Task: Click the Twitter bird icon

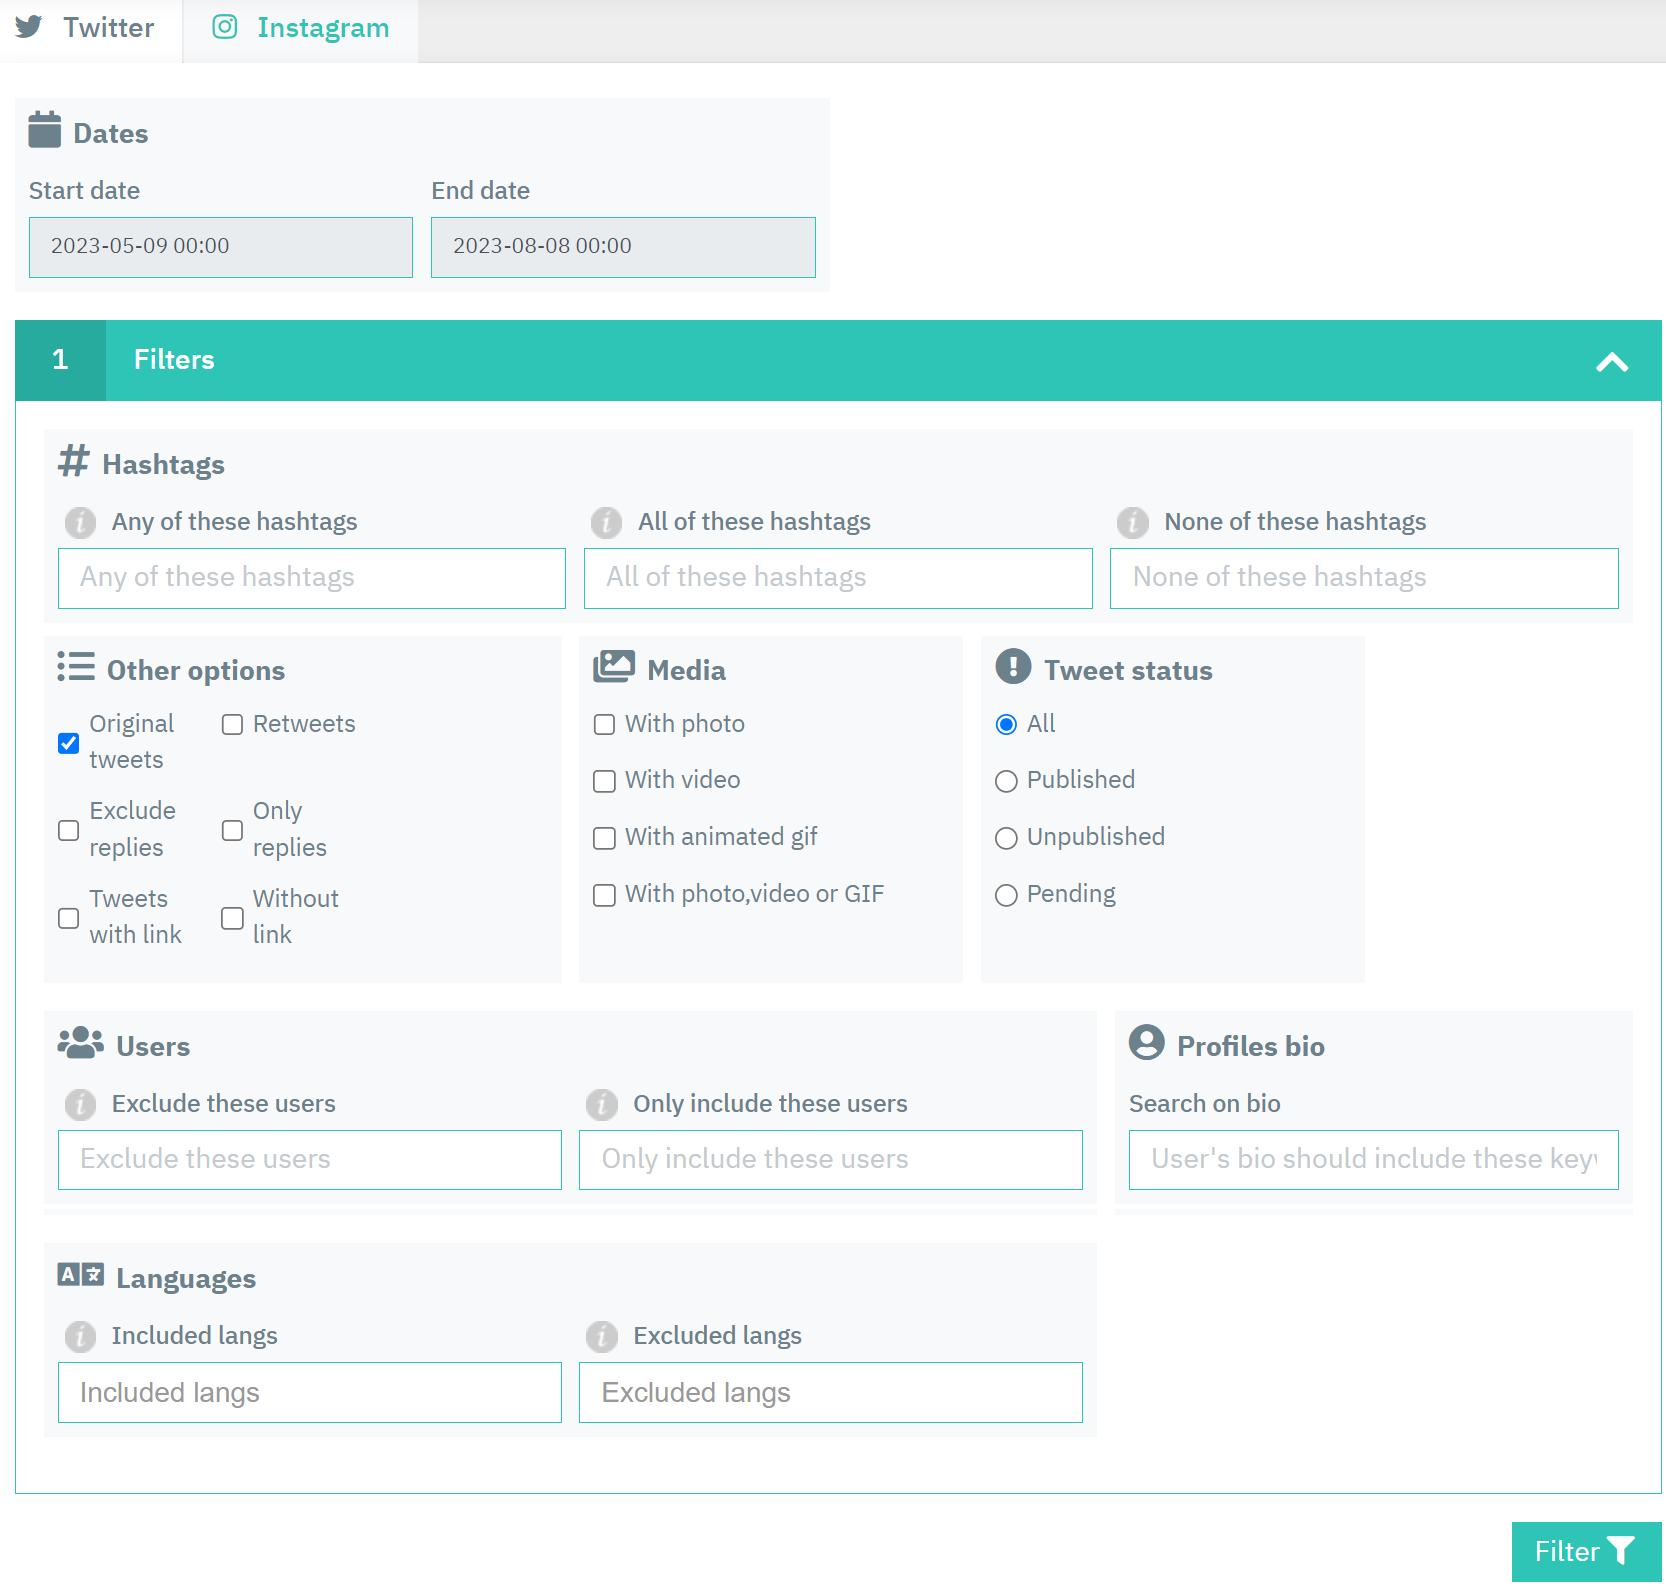Action: tap(29, 27)
